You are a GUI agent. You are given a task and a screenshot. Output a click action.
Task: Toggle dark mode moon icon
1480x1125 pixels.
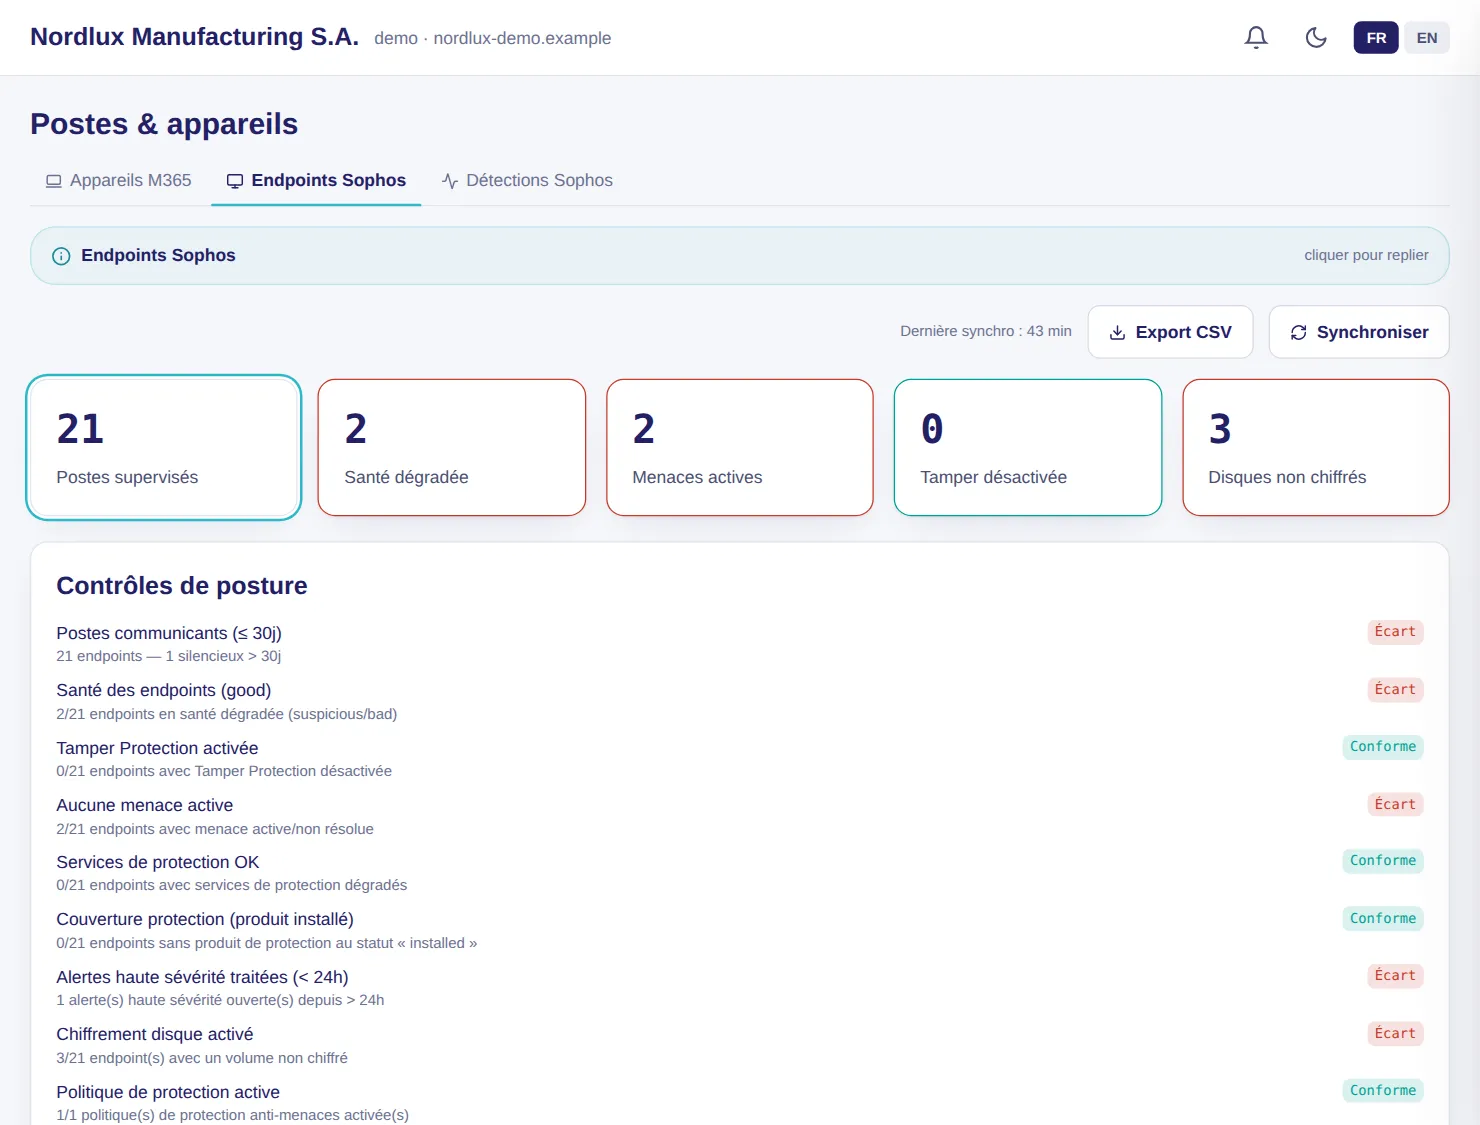pos(1316,37)
